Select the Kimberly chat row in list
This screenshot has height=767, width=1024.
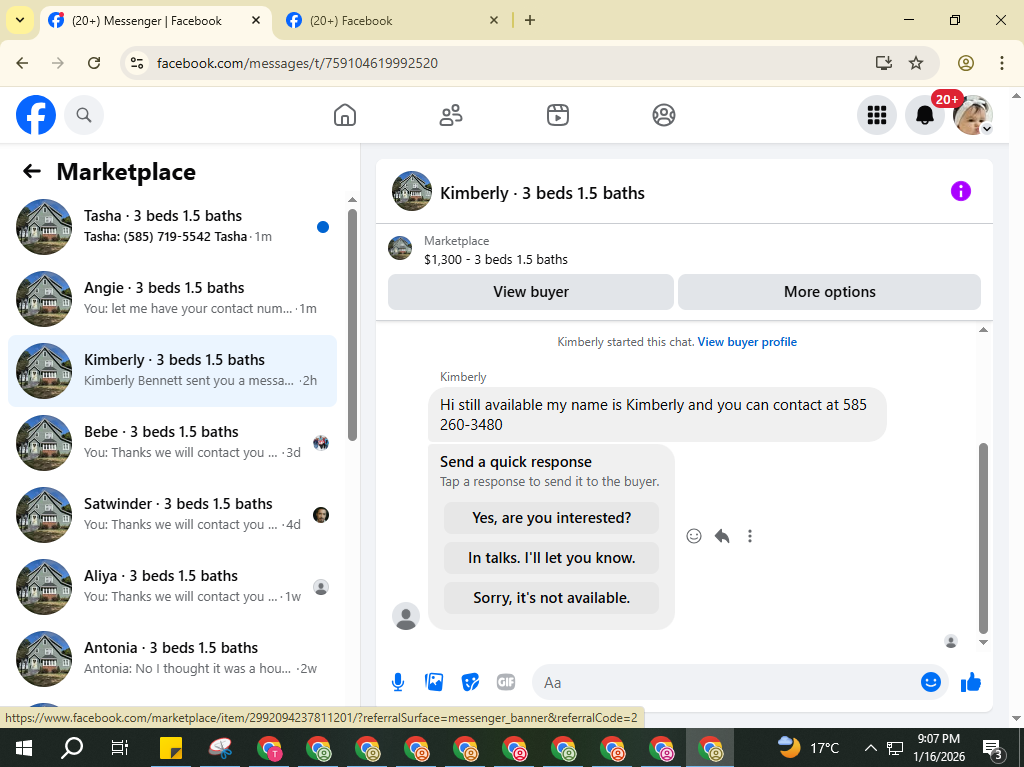[x=172, y=371]
